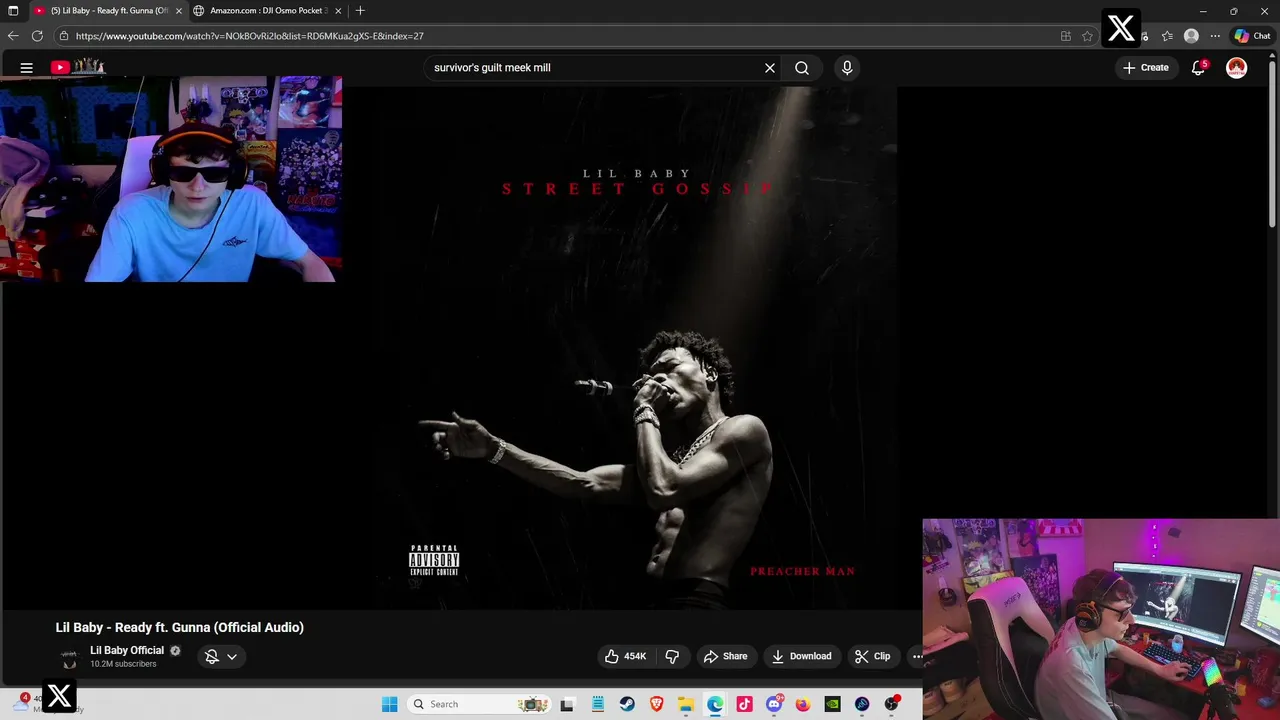Open the Create menu

[x=1145, y=68]
